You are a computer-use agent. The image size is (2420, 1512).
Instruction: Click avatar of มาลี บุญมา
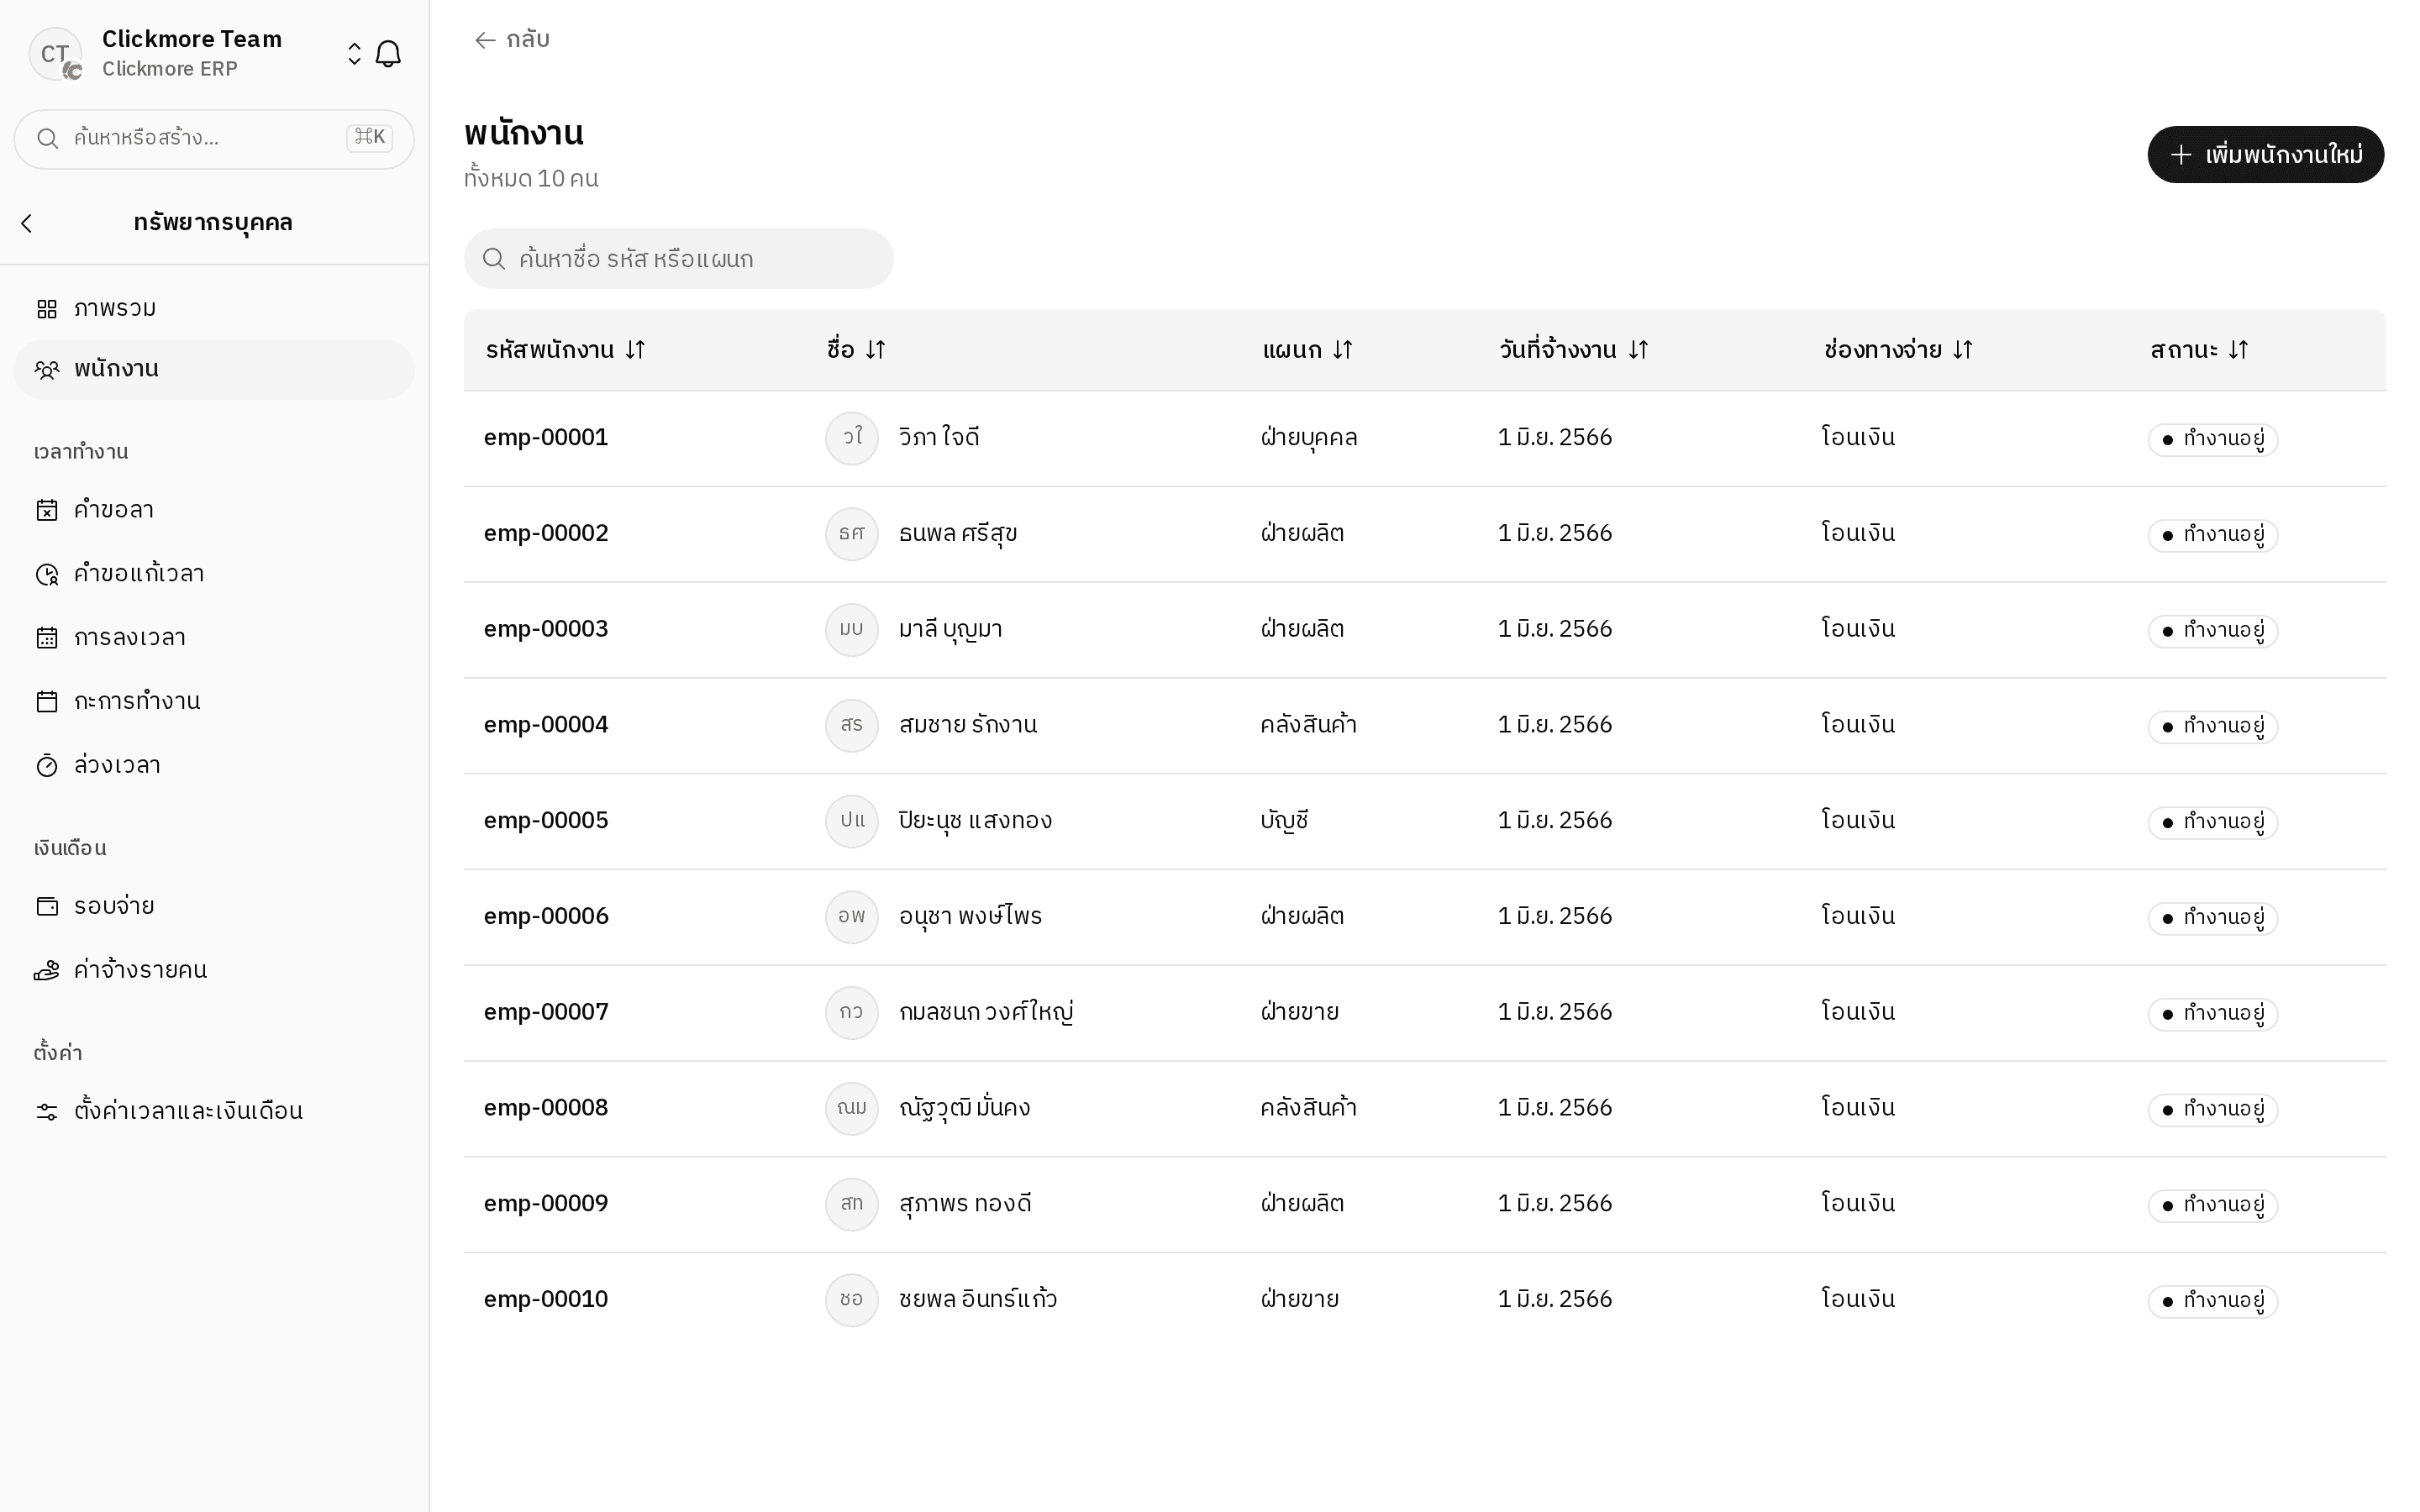tap(852, 630)
